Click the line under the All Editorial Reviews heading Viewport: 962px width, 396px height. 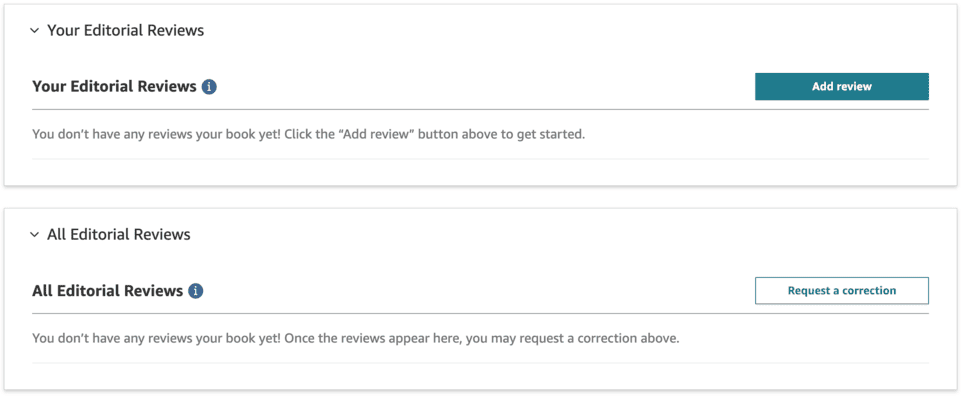480,314
